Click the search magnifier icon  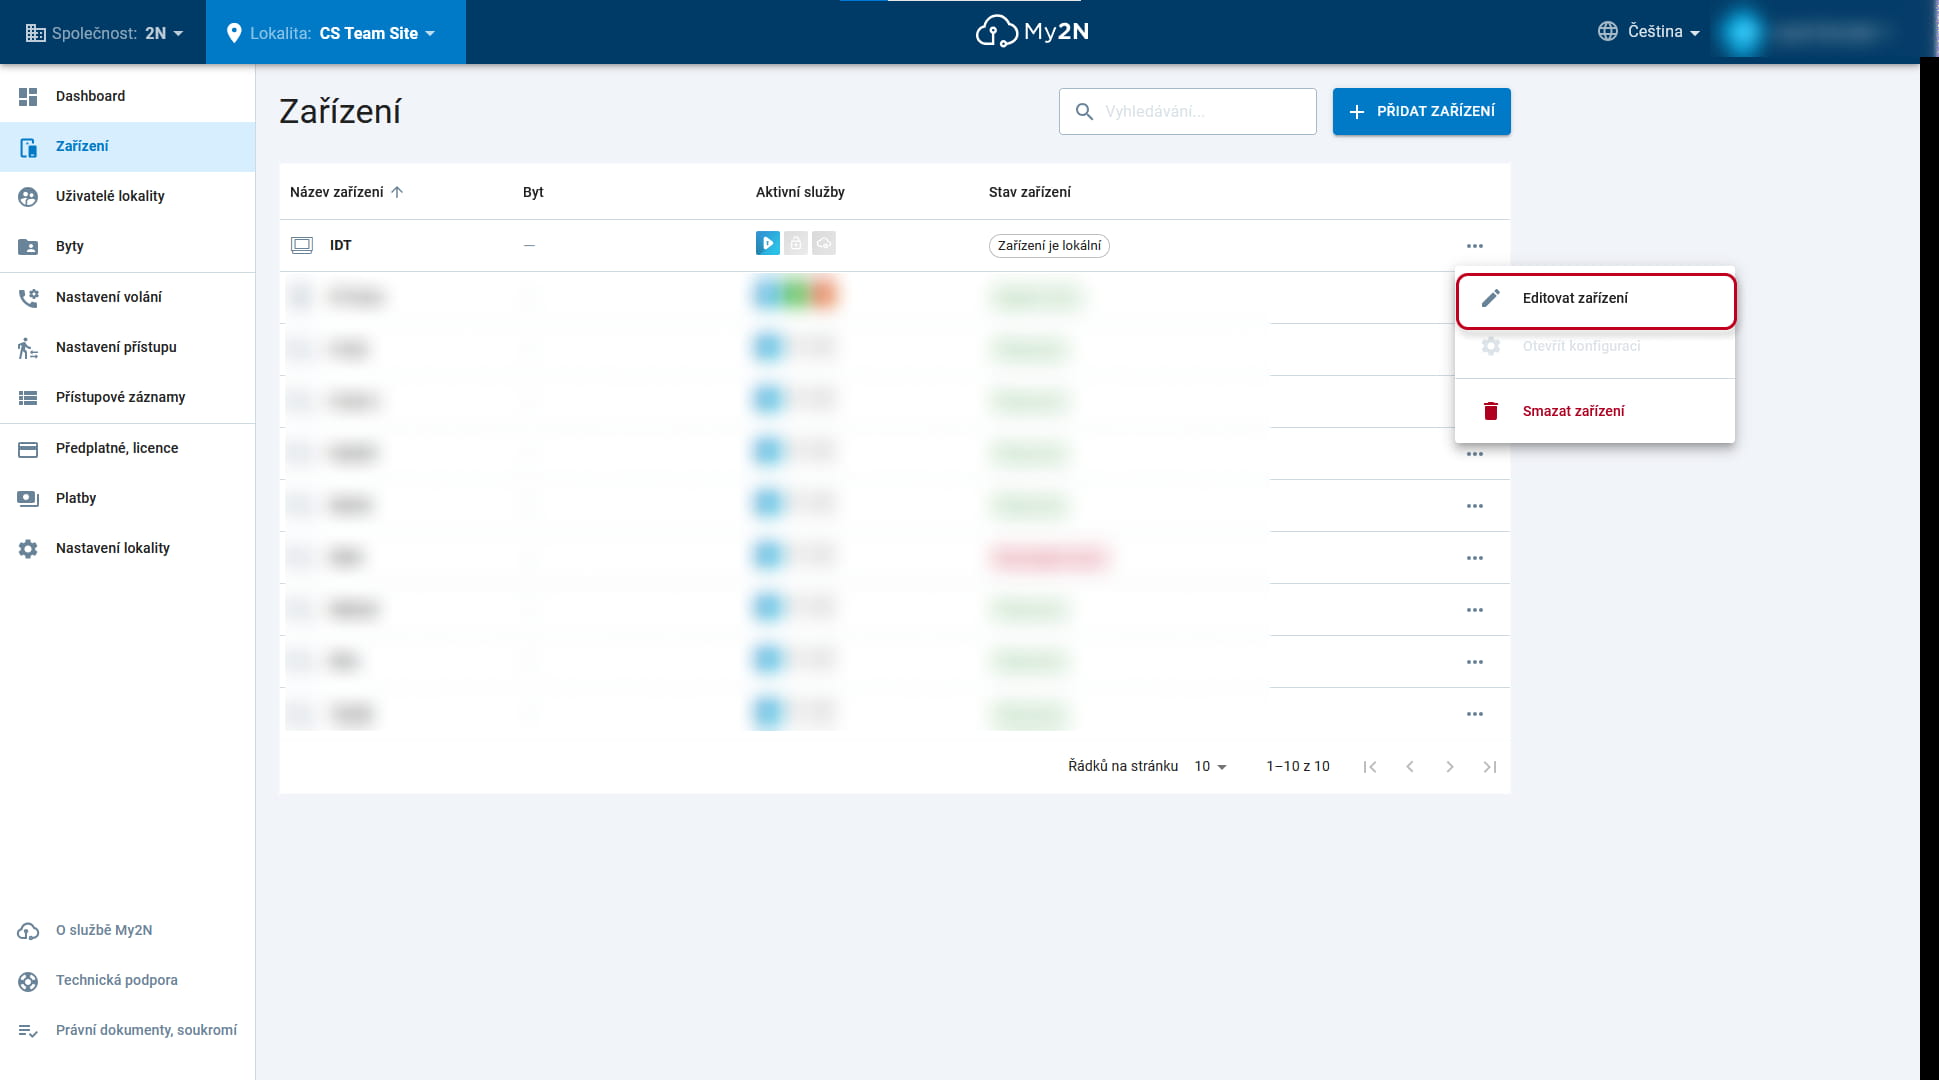pyautogui.click(x=1084, y=112)
